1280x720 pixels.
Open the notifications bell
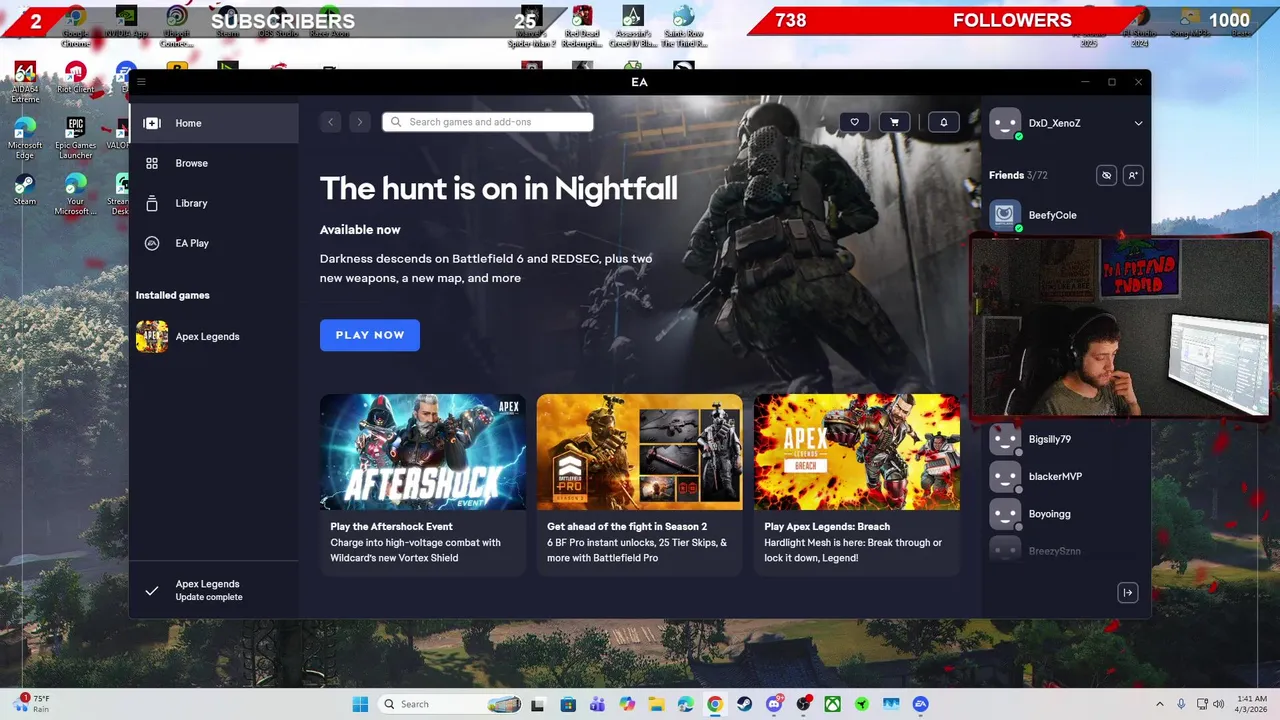tap(943, 122)
